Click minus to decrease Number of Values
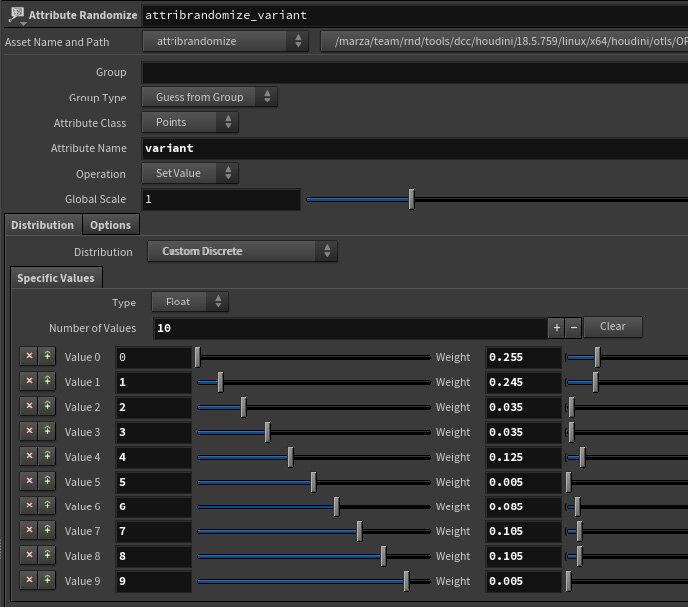Screen dimensions: 688x607 coord(573,327)
